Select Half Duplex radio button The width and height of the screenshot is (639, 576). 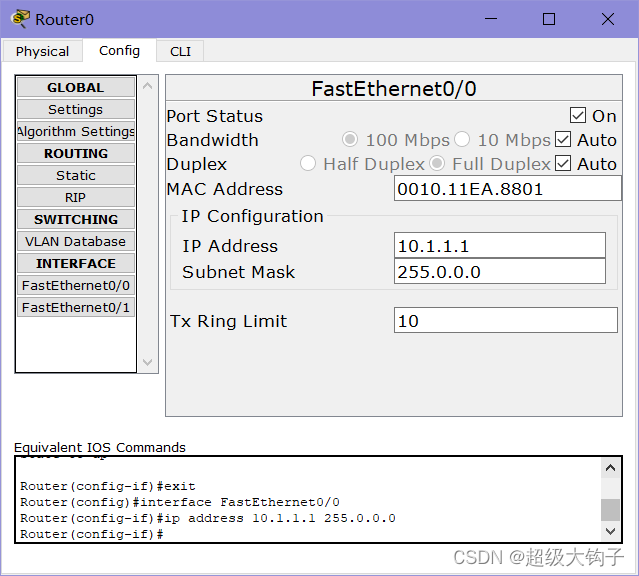308,163
